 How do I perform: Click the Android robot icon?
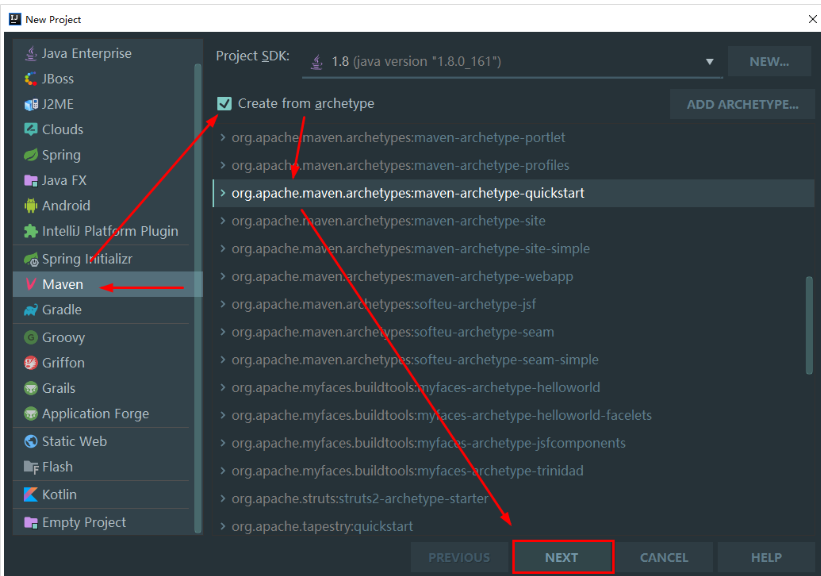coord(31,206)
